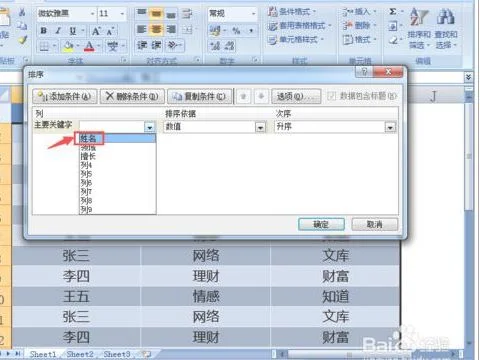Click the Copy icon in clipboard group
This screenshot has width=480, height=360.
(x=22, y=26)
